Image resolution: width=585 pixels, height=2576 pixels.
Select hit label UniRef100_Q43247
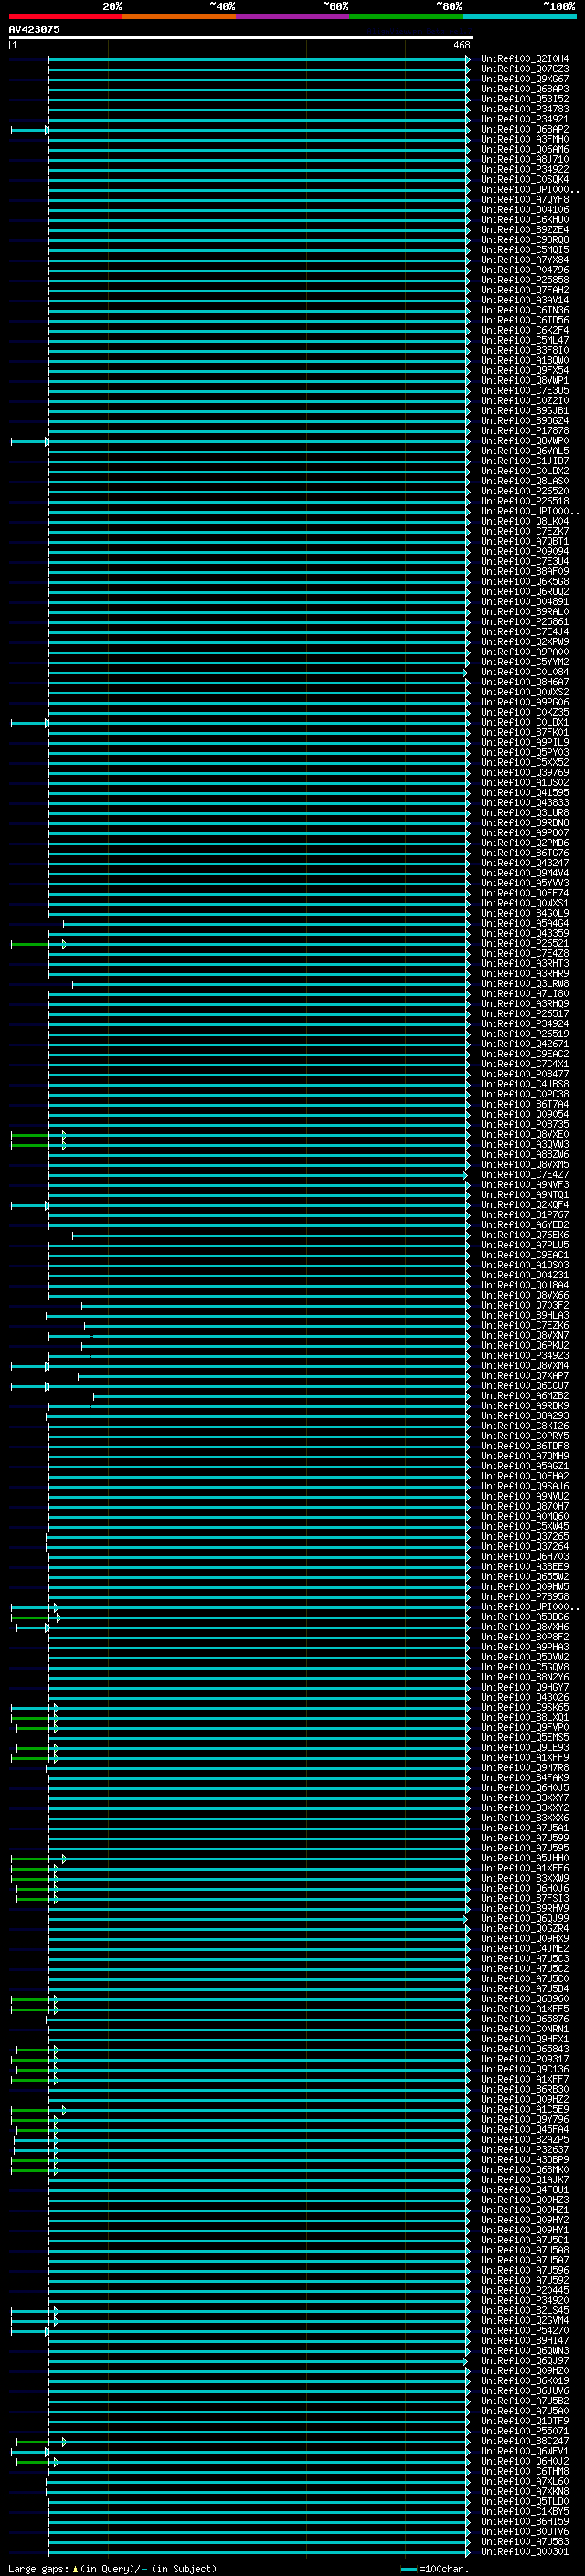pyautogui.click(x=525, y=863)
